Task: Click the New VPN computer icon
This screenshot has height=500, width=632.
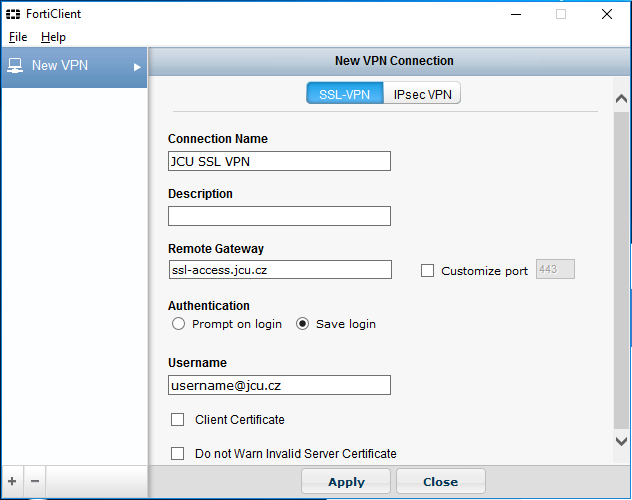Action: tap(15, 66)
